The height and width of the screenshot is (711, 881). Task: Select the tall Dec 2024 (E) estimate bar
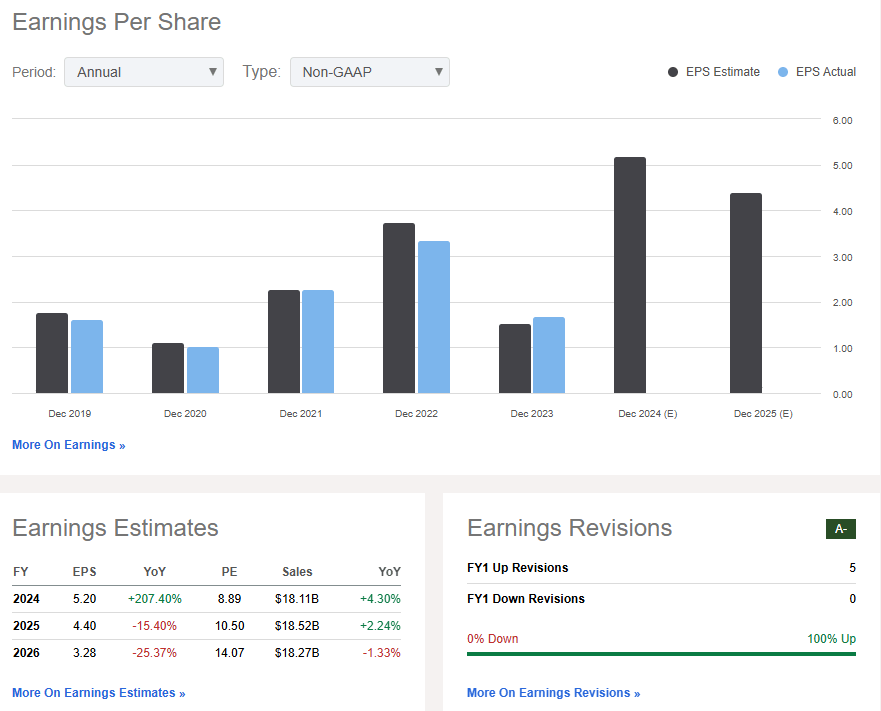tap(629, 275)
